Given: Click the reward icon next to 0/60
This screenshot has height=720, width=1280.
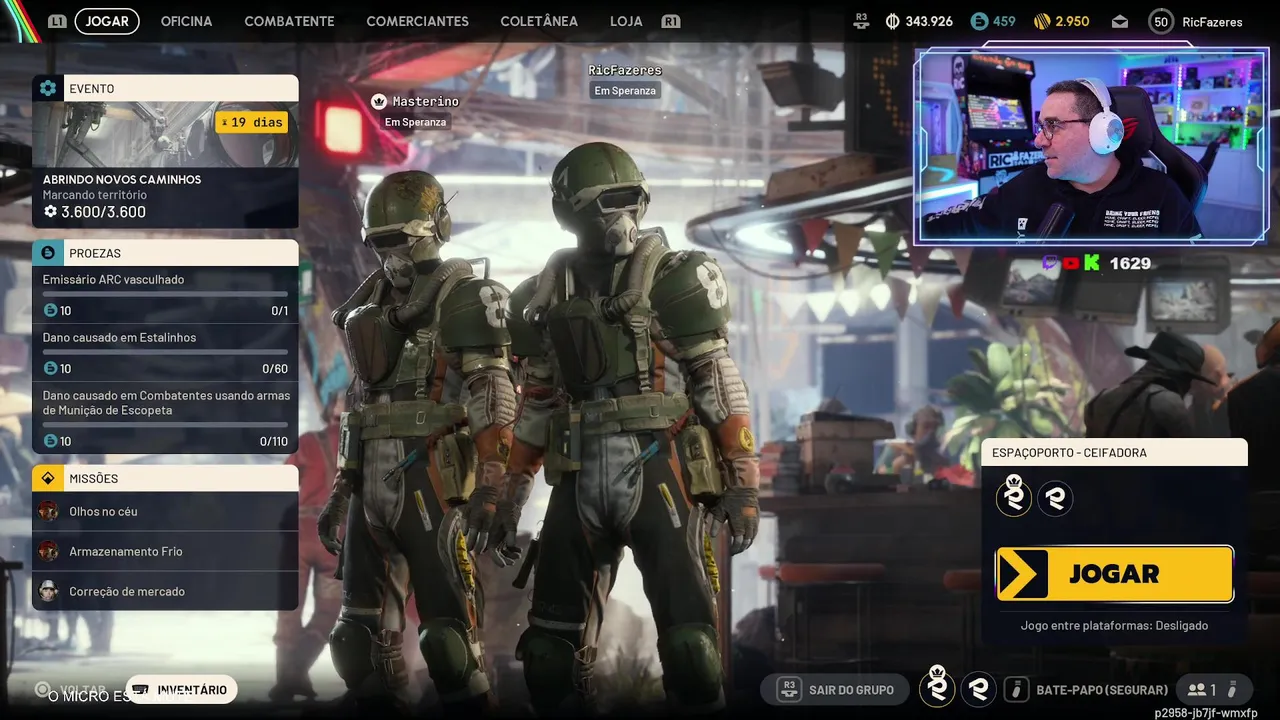Looking at the screenshot, I should coord(50,369).
